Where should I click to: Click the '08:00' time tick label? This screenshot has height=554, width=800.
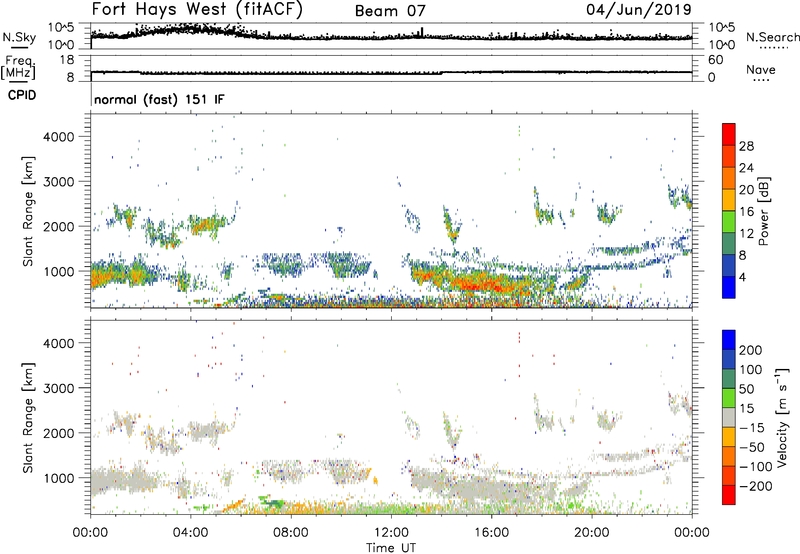click(x=291, y=533)
